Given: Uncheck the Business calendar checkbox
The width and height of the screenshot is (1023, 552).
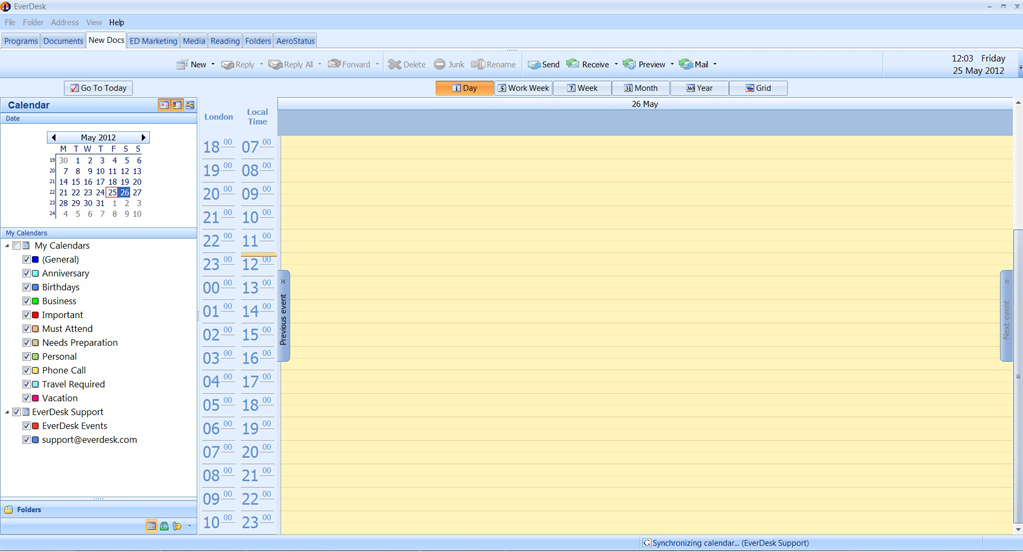Looking at the screenshot, I should coord(26,301).
